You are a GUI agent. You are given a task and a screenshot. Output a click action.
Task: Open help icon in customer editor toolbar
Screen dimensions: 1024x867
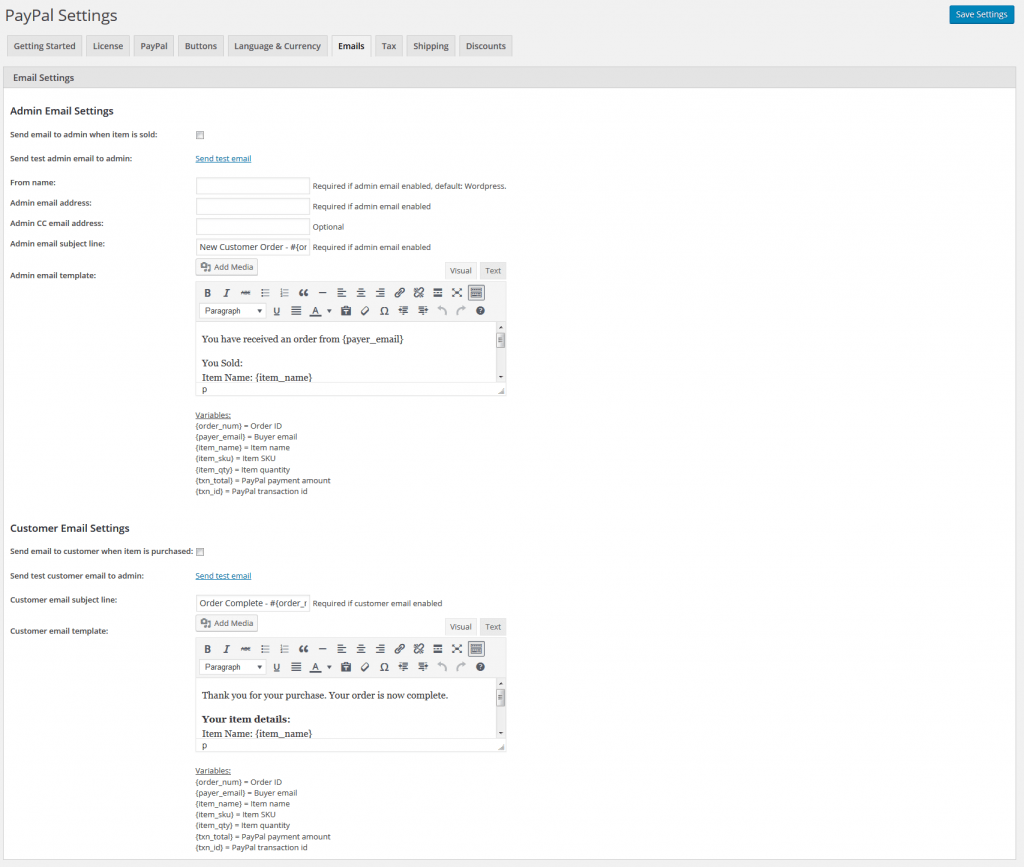click(480, 667)
